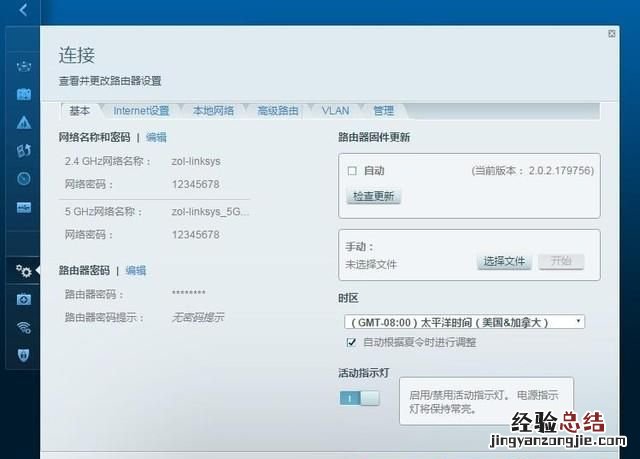Click the masked 路由器密码 asterisks value
640x459 pixels.
189,293
